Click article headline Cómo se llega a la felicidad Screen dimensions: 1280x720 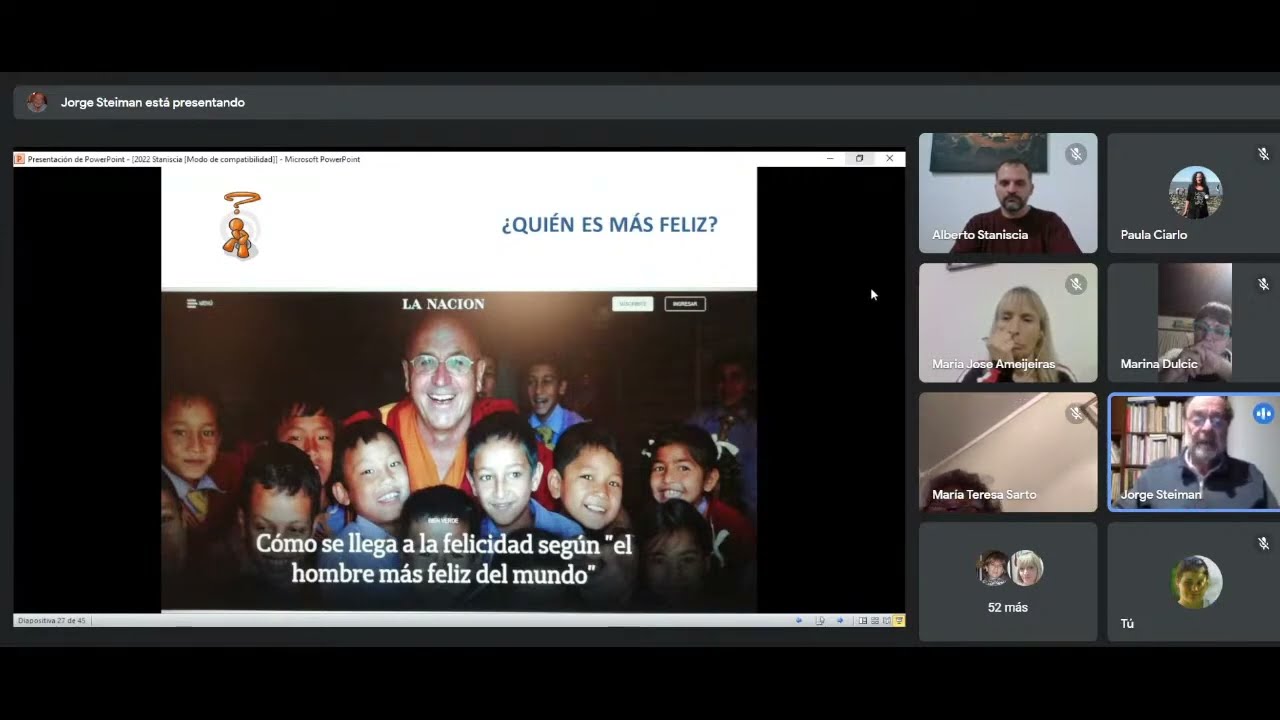(x=444, y=558)
